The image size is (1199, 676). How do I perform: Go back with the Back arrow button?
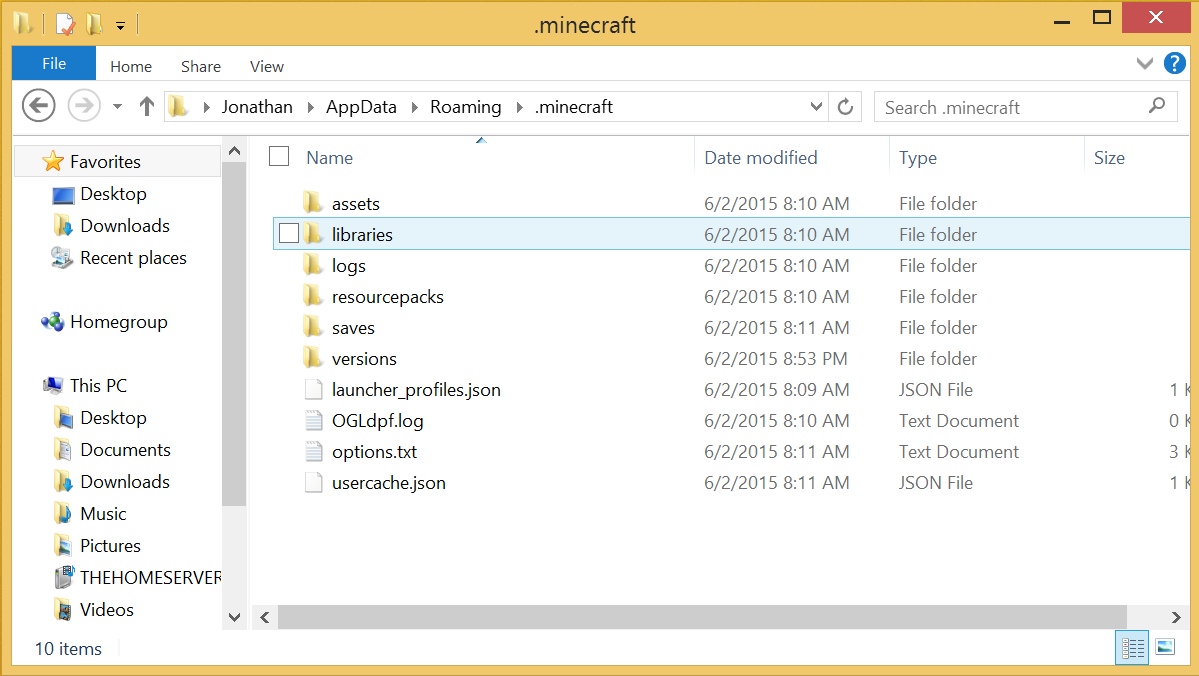pos(38,106)
